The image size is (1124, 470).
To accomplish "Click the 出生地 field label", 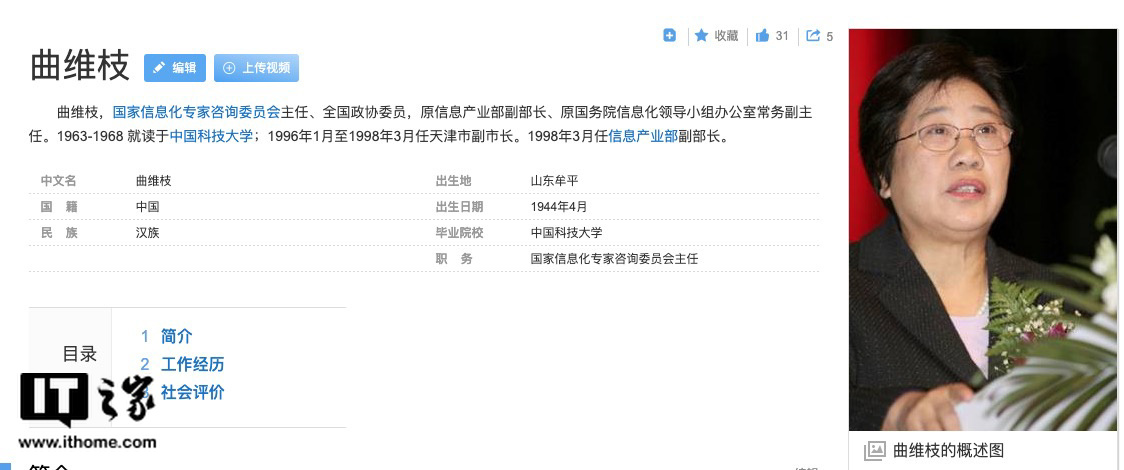I will [453, 181].
